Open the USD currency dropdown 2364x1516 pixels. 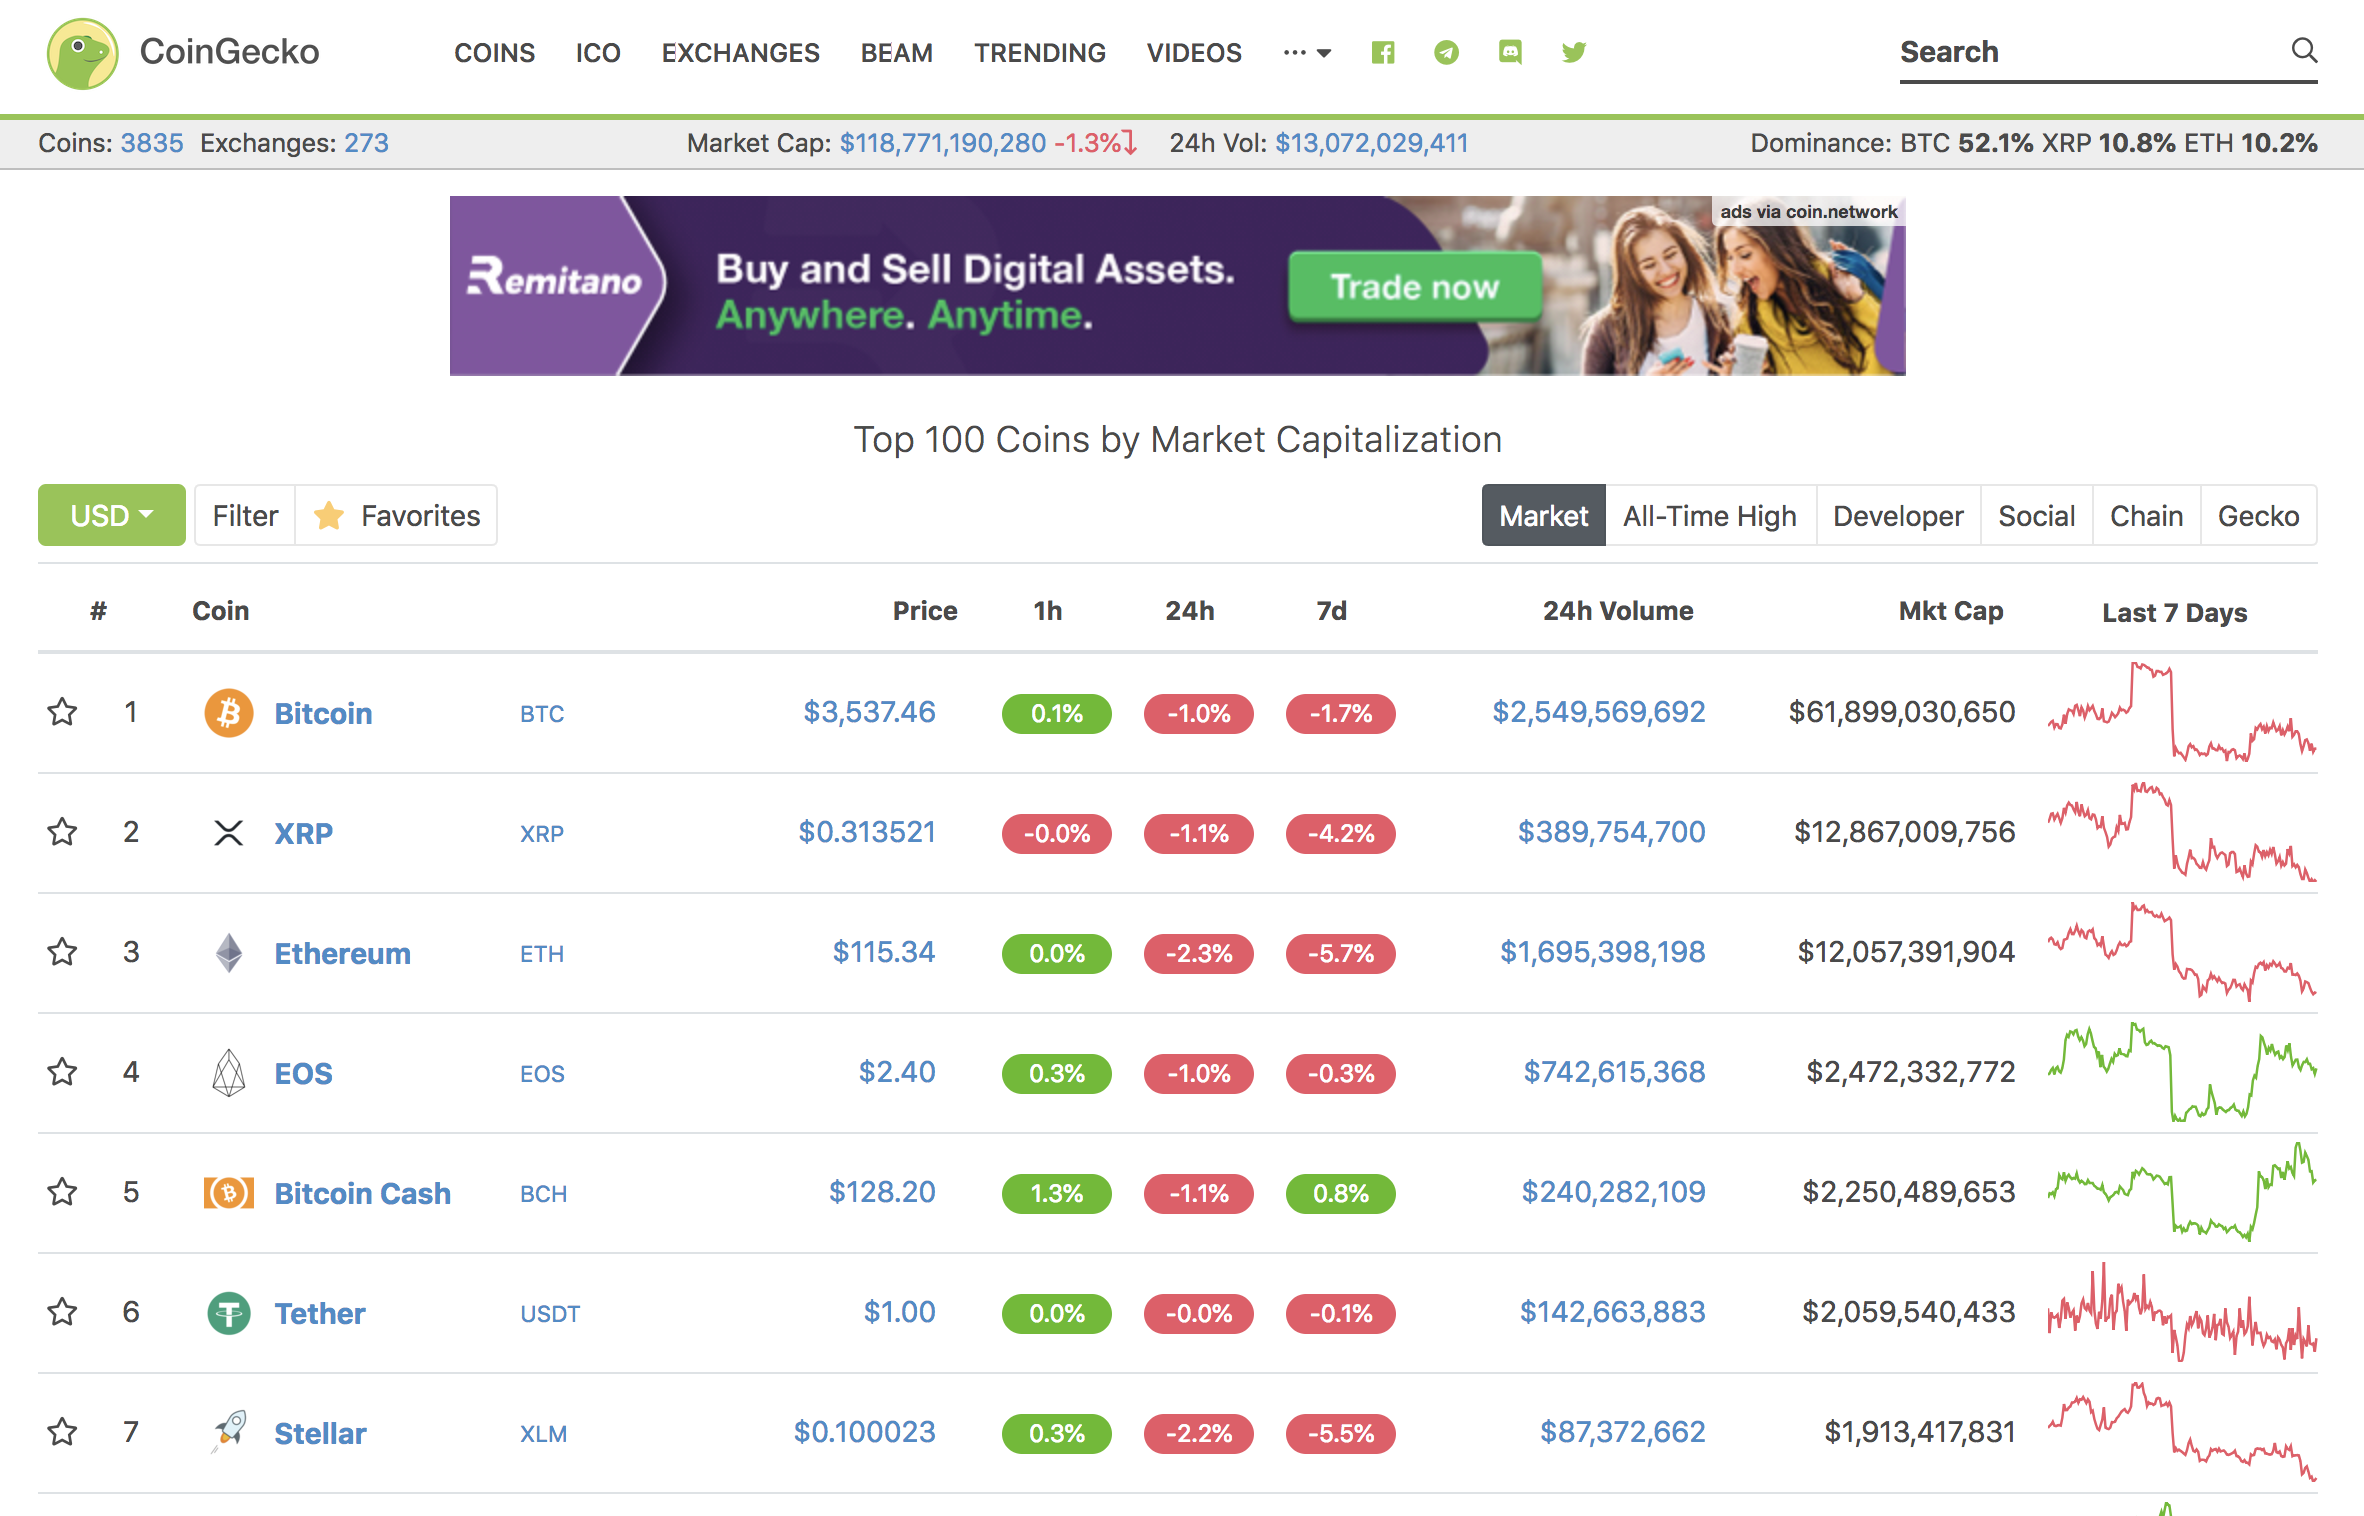[x=112, y=515]
